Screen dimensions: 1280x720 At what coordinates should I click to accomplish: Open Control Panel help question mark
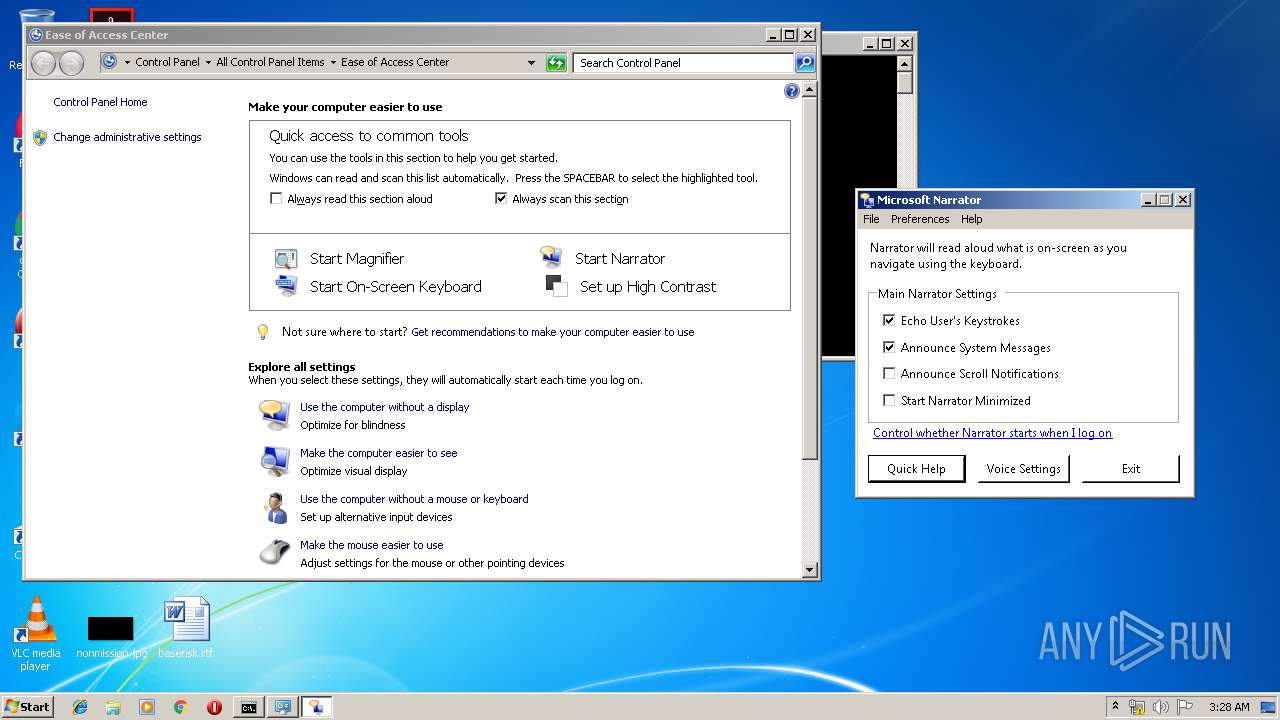[792, 91]
